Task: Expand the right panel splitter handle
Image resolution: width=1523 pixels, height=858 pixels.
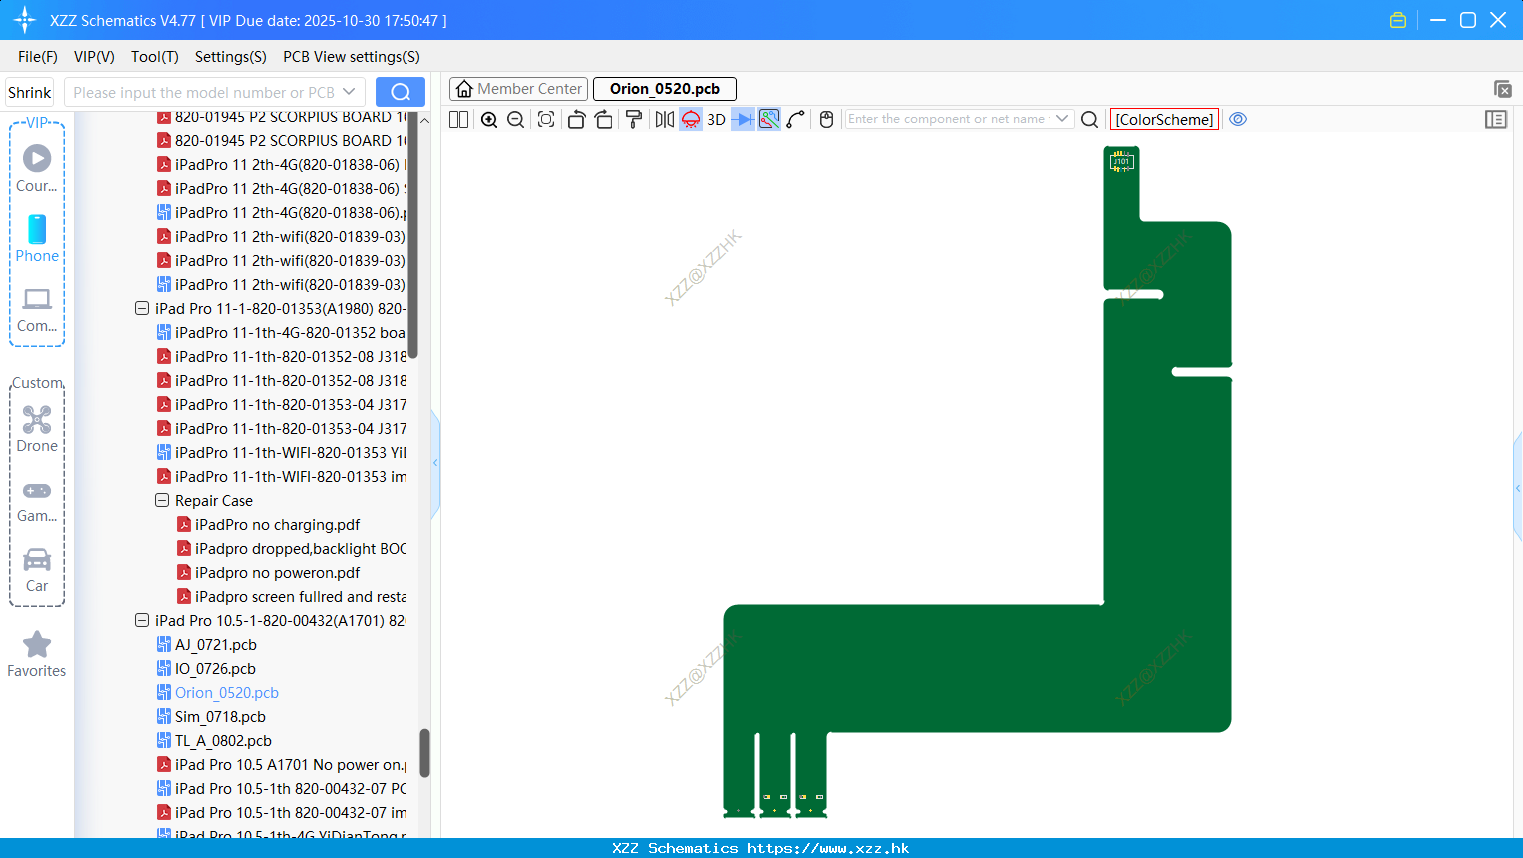Action: coord(1518,487)
